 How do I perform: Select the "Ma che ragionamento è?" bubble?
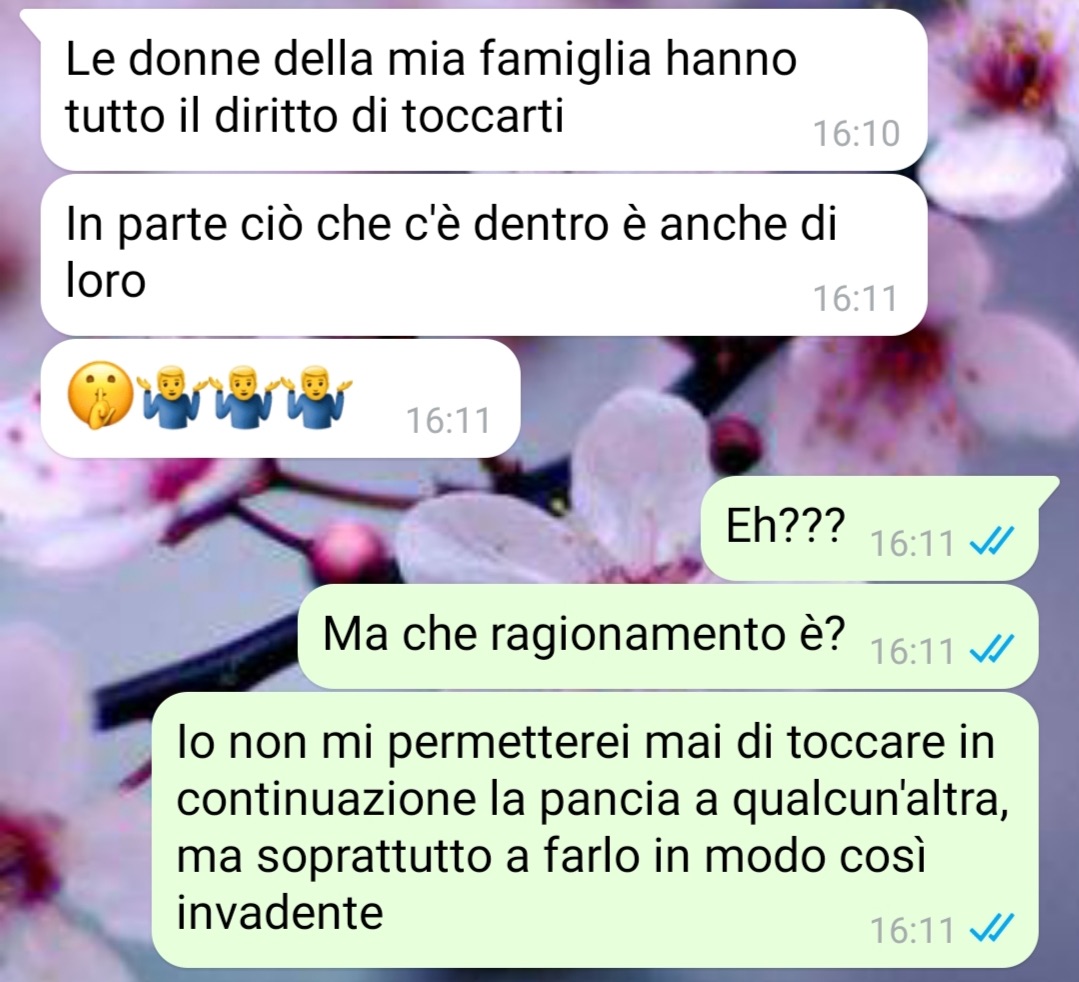pos(667,637)
